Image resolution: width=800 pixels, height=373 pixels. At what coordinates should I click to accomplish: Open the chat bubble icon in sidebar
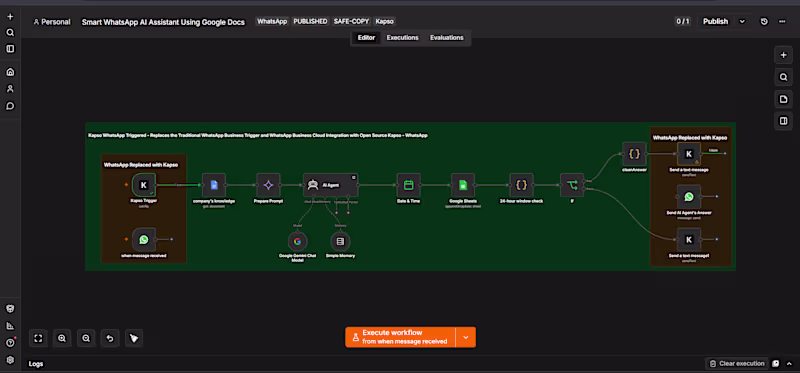pyautogui.click(x=10, y=106)
